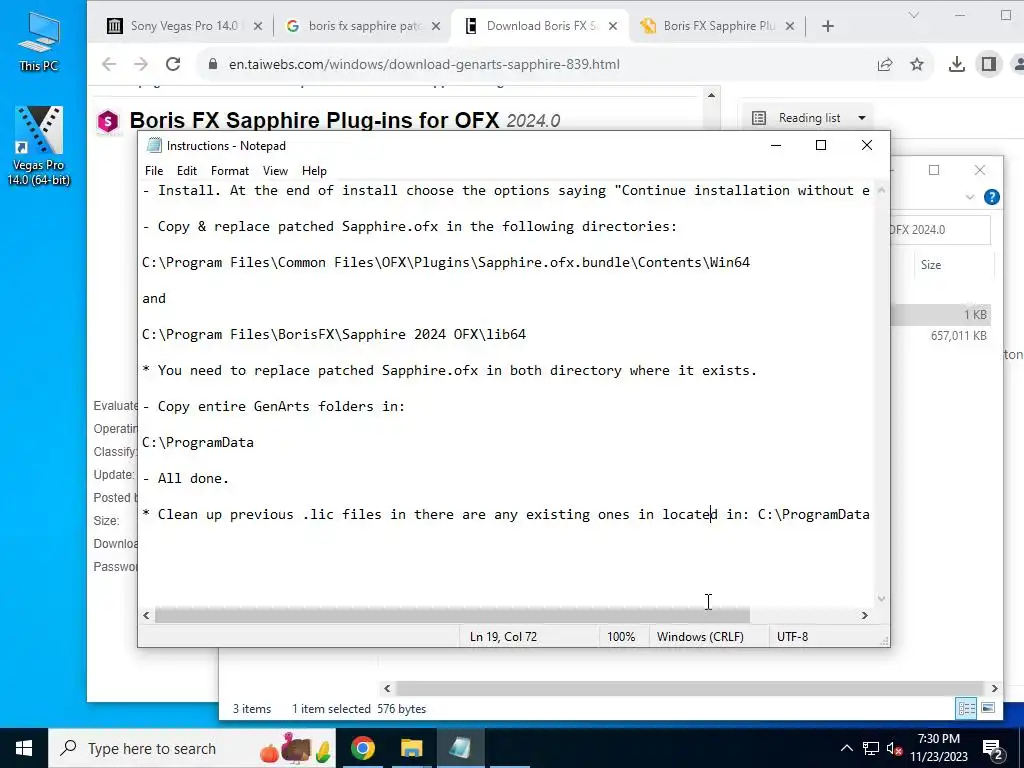Select the 1 KB file row in Explorer
Viewport: 1024px width, 768px height.
(x=941, y=315)
